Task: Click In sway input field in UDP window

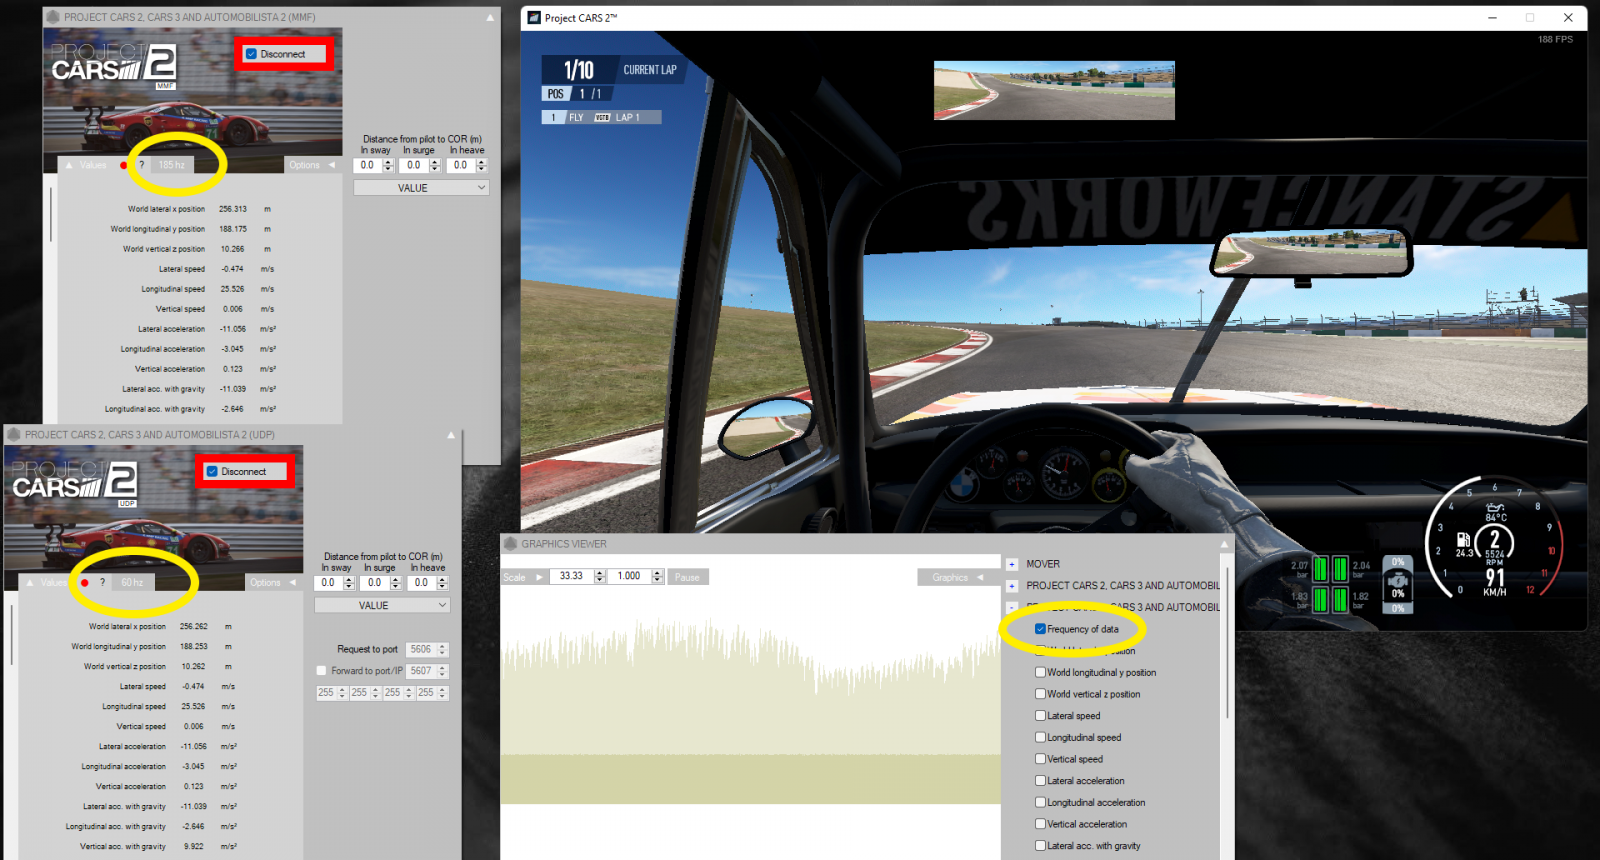Action: pos(328,582)
